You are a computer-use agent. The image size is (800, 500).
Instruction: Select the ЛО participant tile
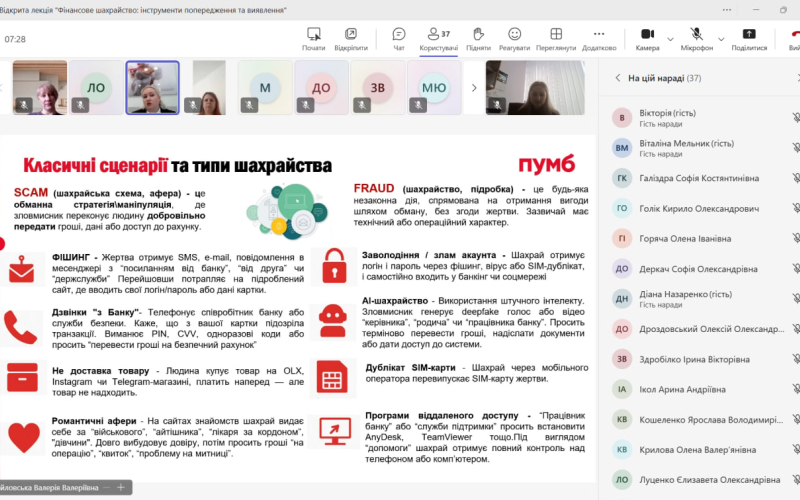(96, 88)
